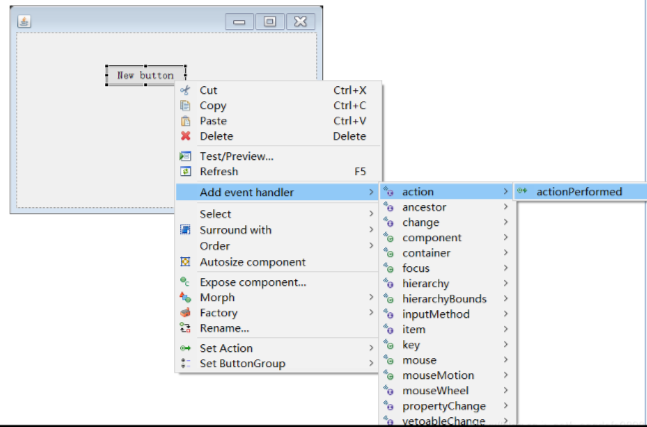Click the Surround with icon
647x427 pixels.
tap(185, 229)
